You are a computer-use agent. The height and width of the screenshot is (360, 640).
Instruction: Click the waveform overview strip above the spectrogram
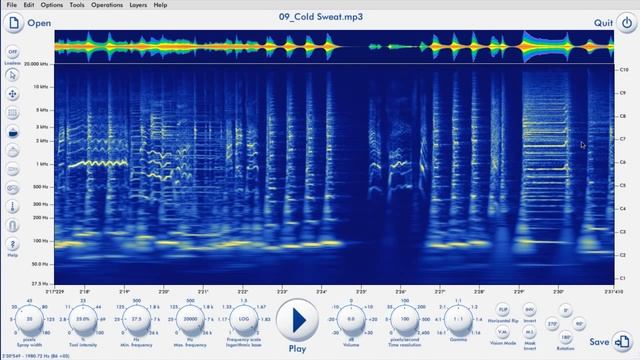(334, 47)
